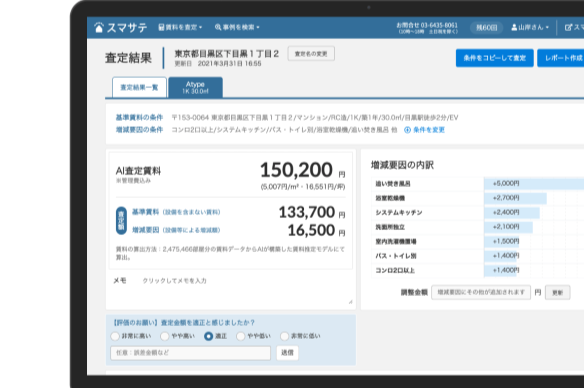Click the レポート作成 button
This screenshot has width=584, height=388.
point(562,58)
